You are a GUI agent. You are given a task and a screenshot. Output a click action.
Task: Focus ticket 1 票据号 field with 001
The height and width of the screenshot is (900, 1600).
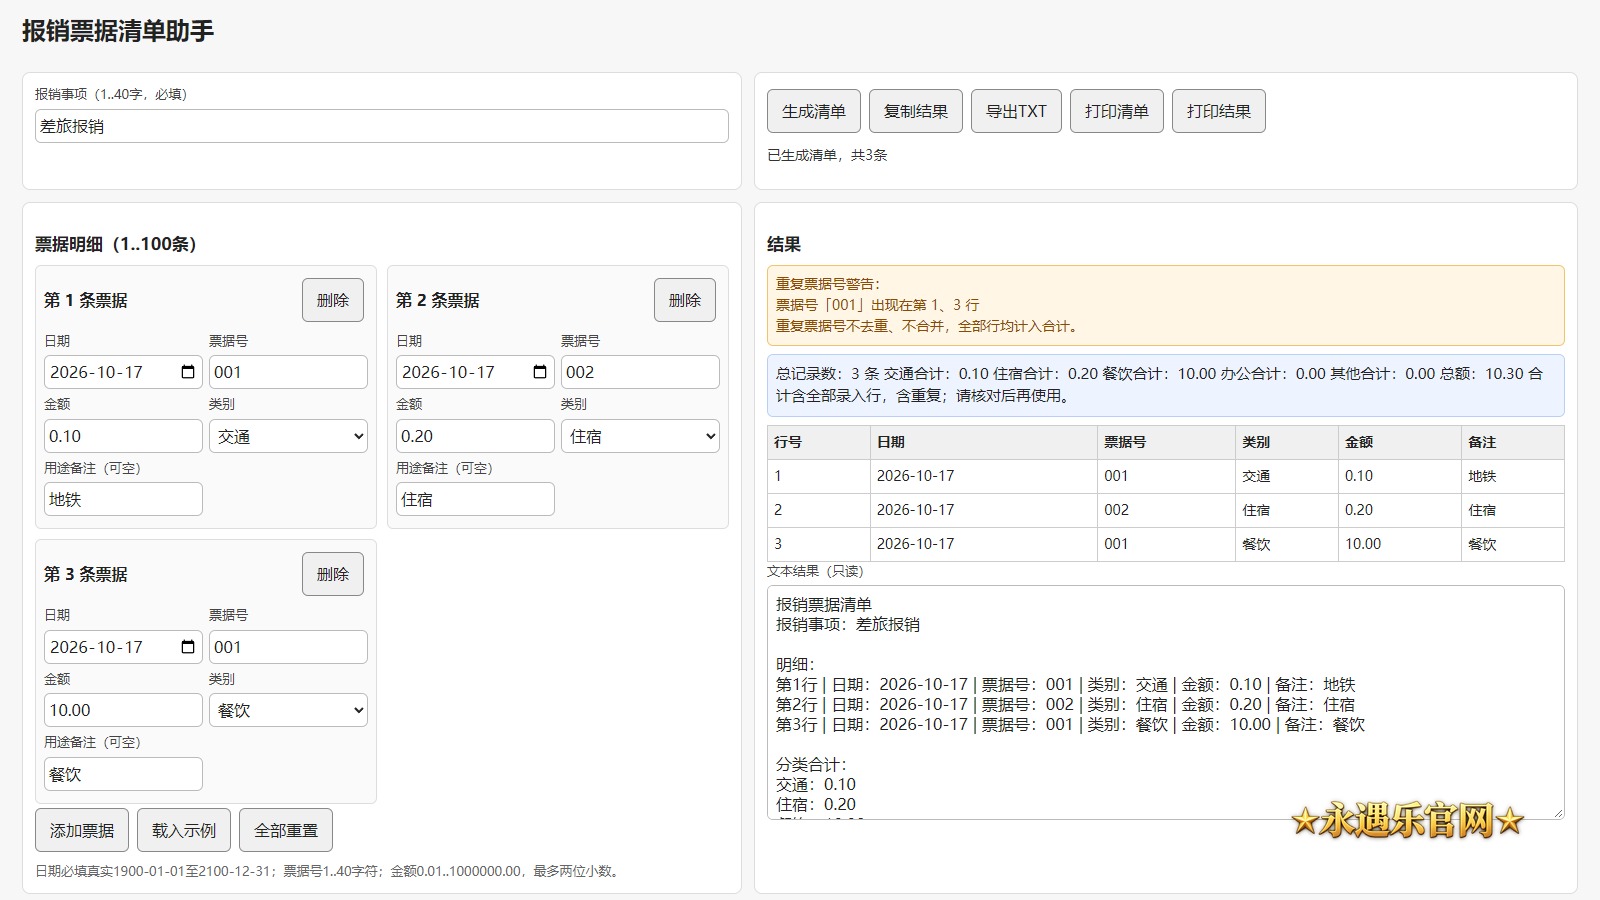(x=288, y=372)
